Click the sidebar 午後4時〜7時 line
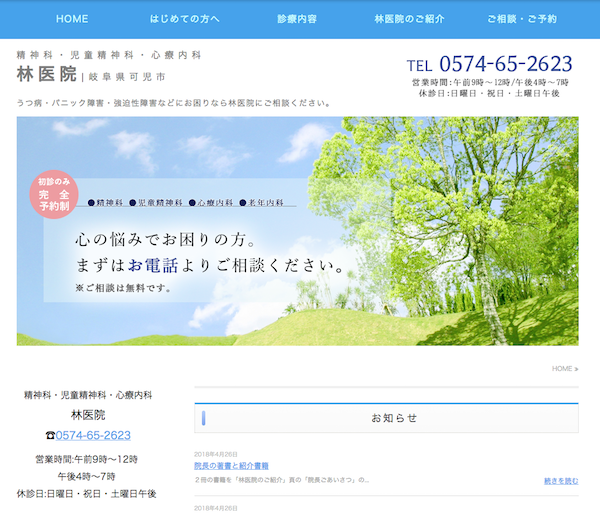Image resolution: width=600 pixels, height=515 pixels. click(x=86, y=476)
